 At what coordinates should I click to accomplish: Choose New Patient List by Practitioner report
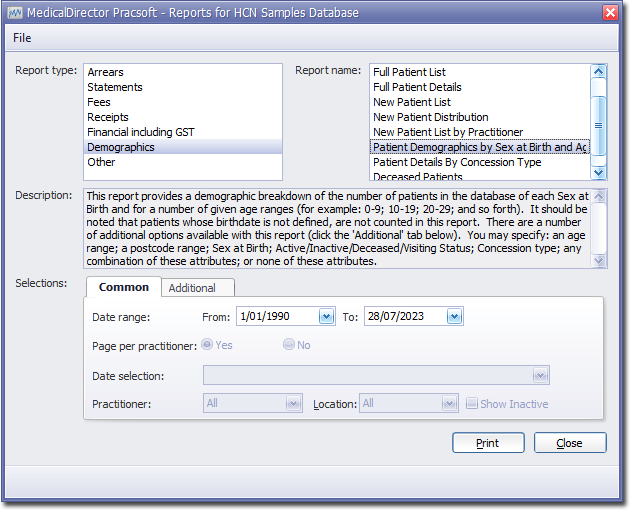[480, 132]
